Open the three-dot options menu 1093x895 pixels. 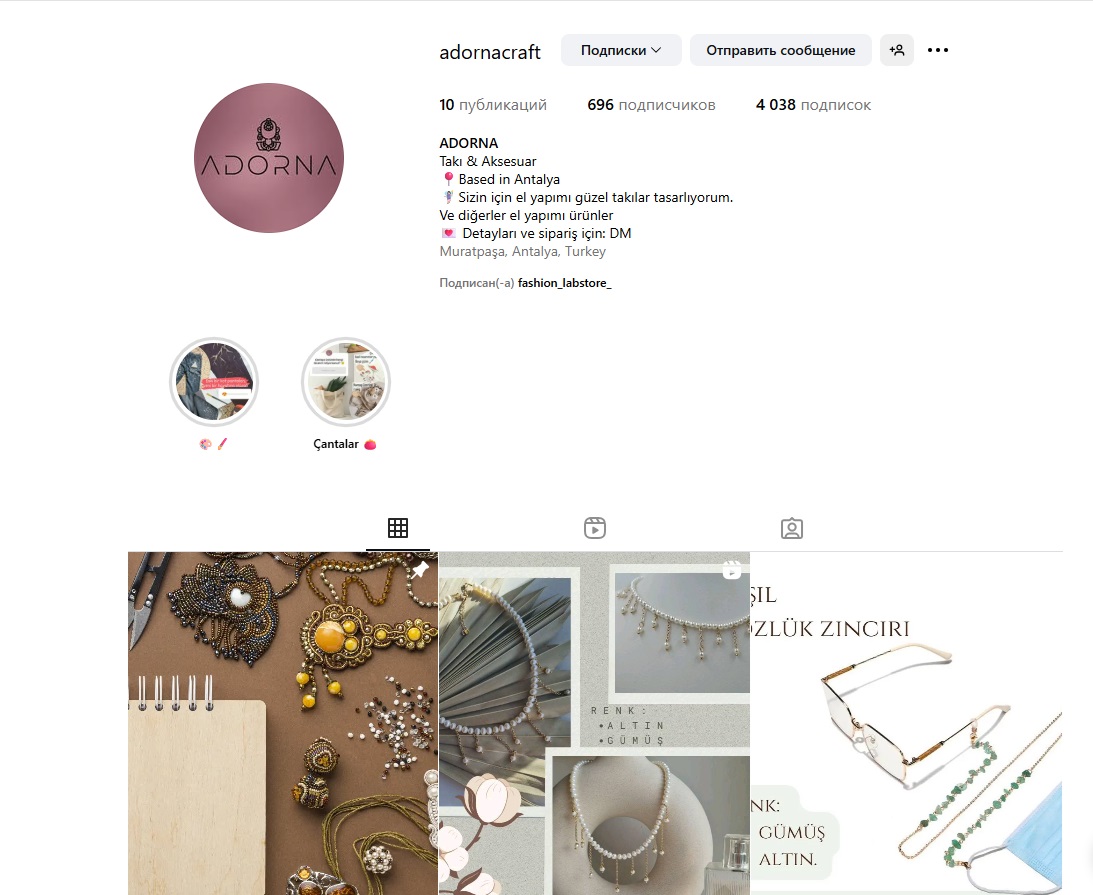tap(938, 50)
